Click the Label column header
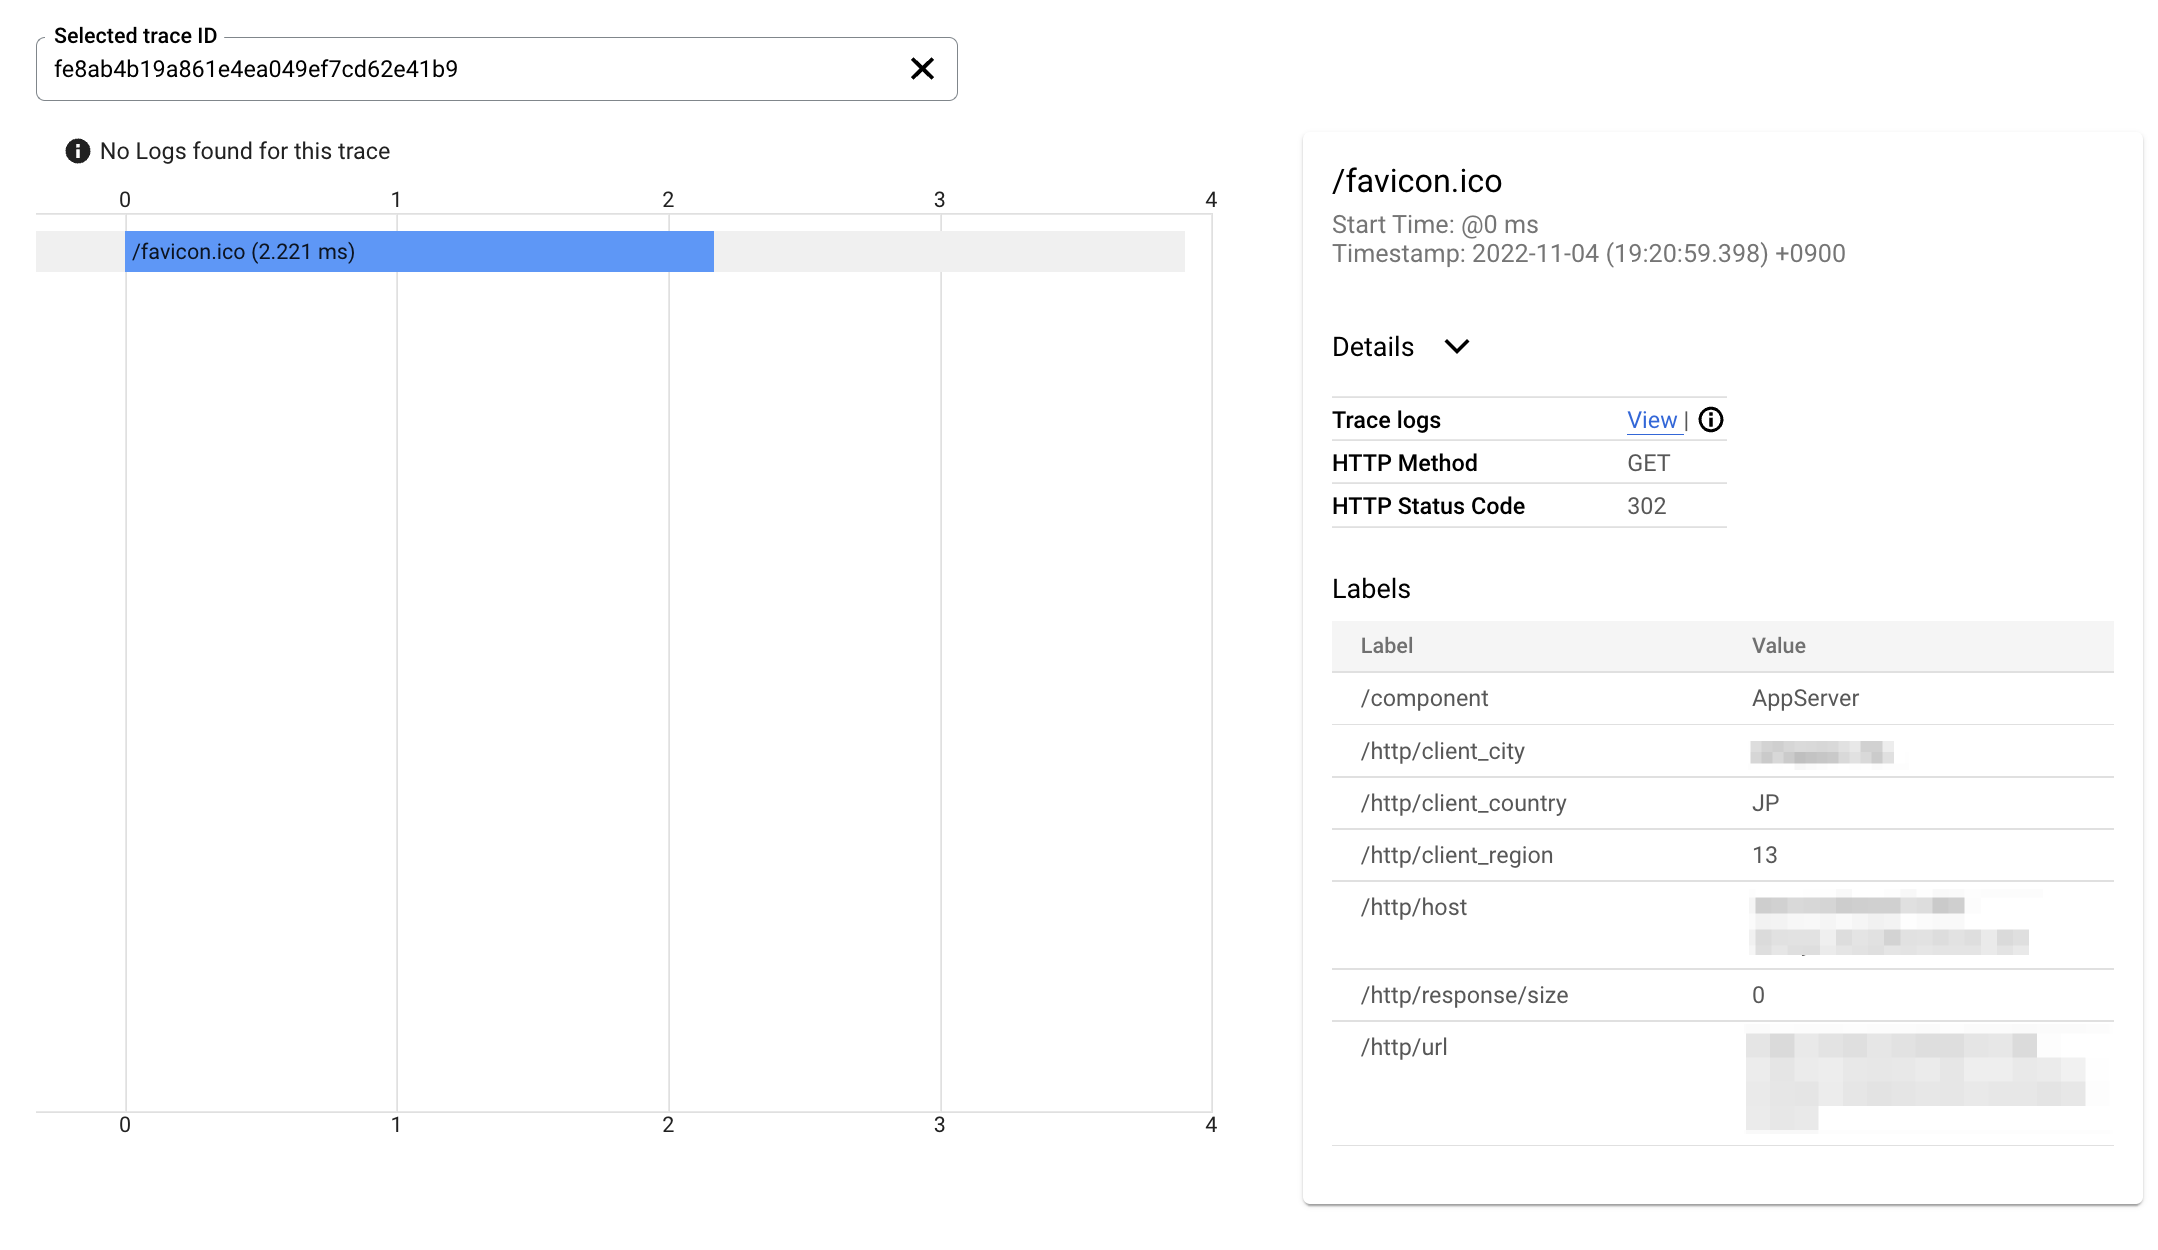 point(1386,646)
